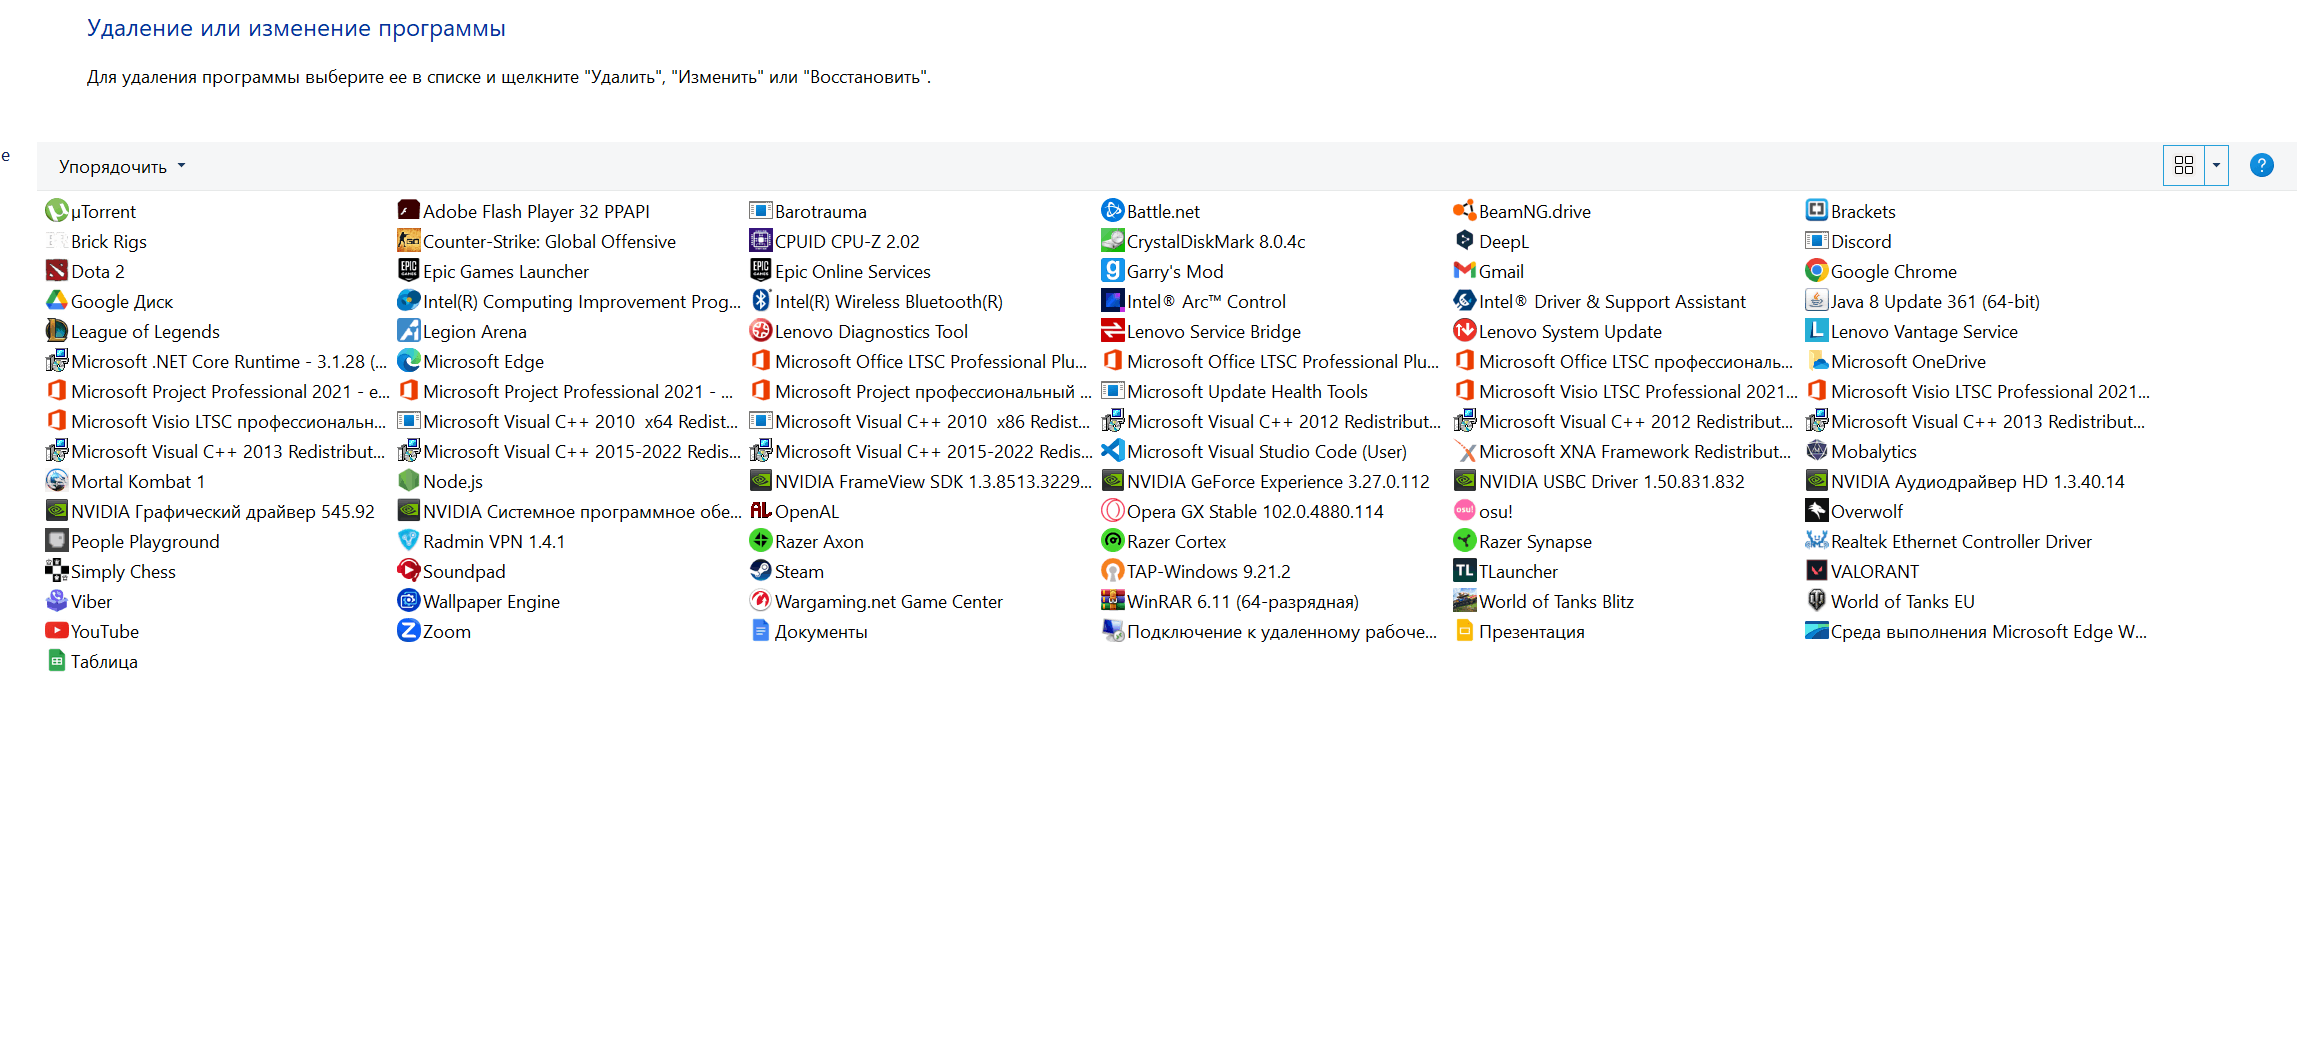The height and width of the screenshot is (1052, 2297).
Task: Click the Counter-Strike: Global Offensive icon
Action: (409, 241)
